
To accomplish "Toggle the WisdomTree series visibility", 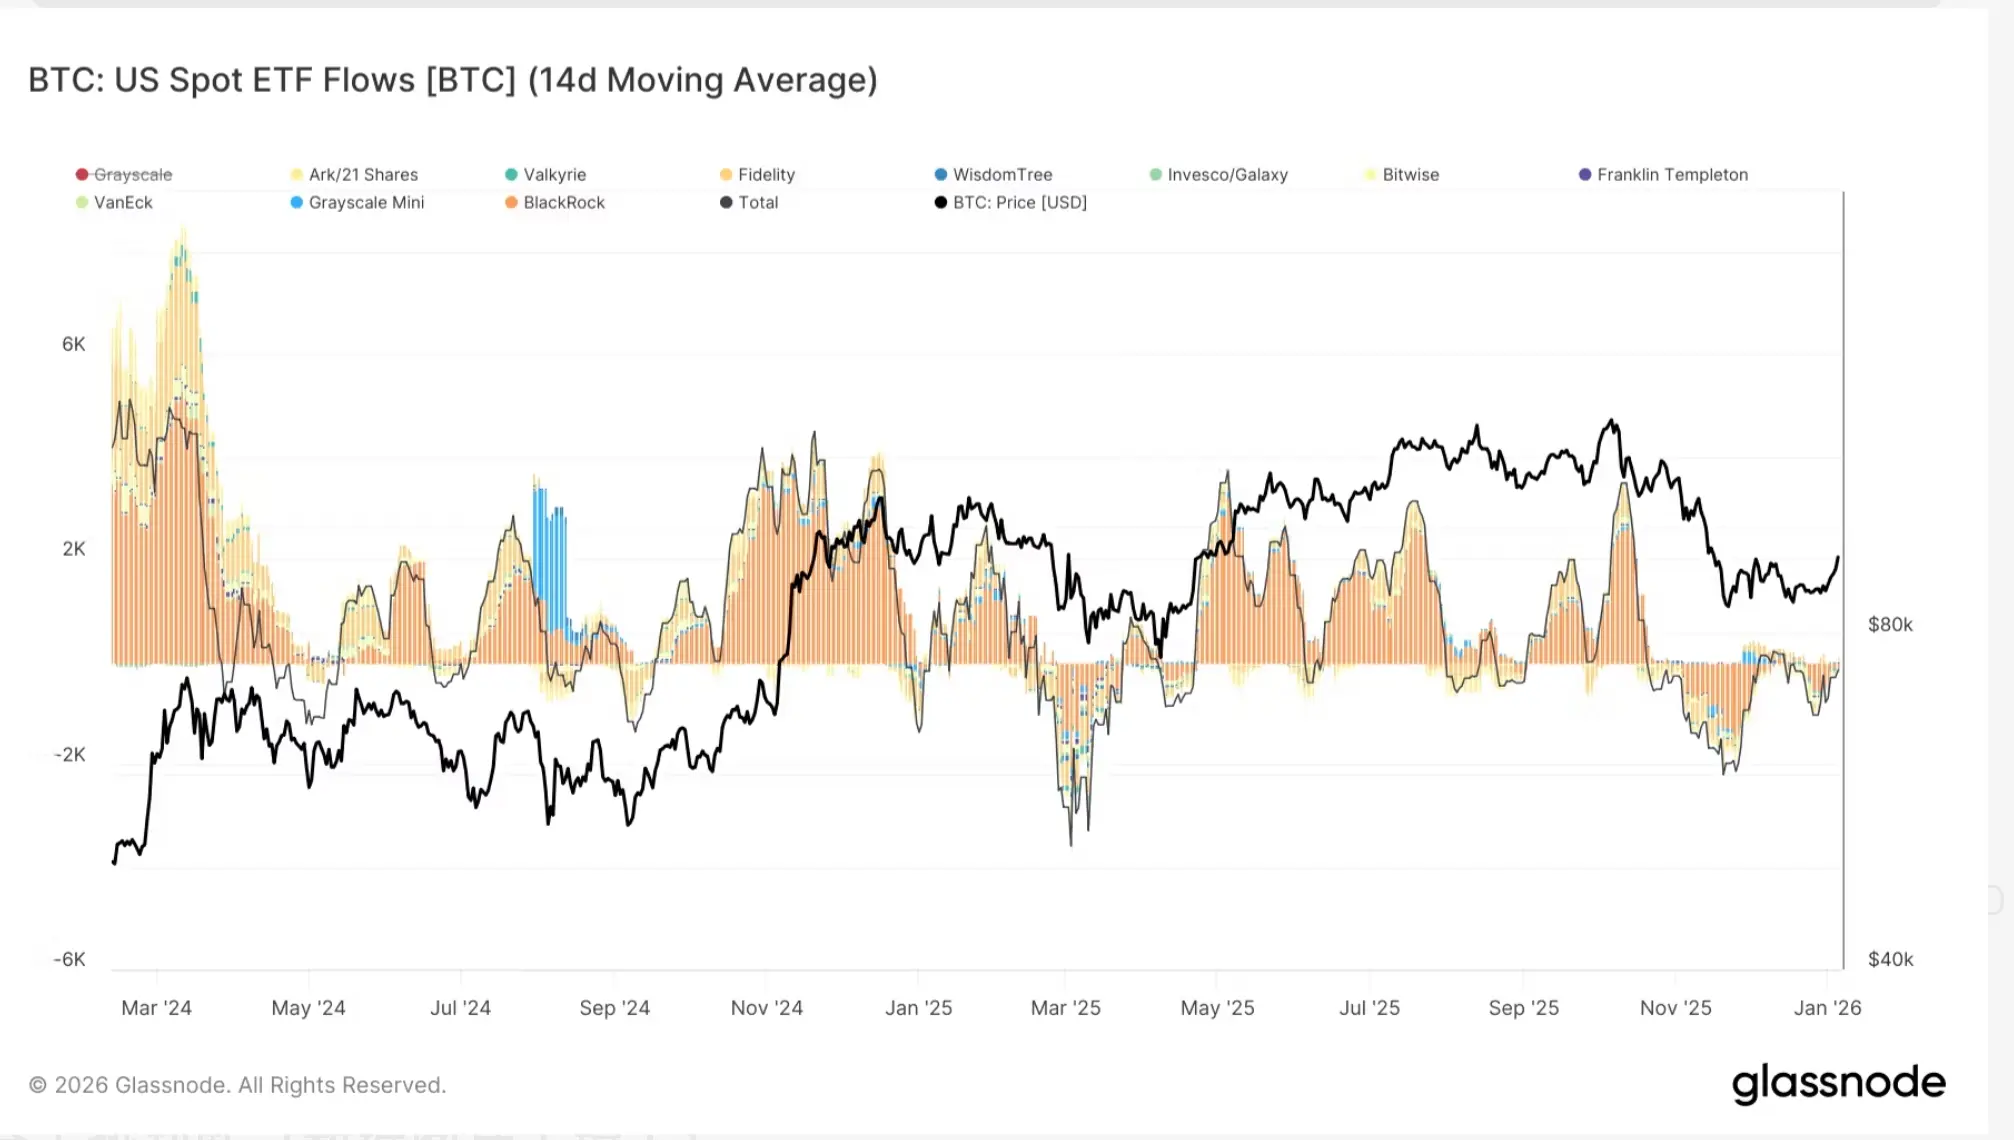I will [x=993, y=174].
